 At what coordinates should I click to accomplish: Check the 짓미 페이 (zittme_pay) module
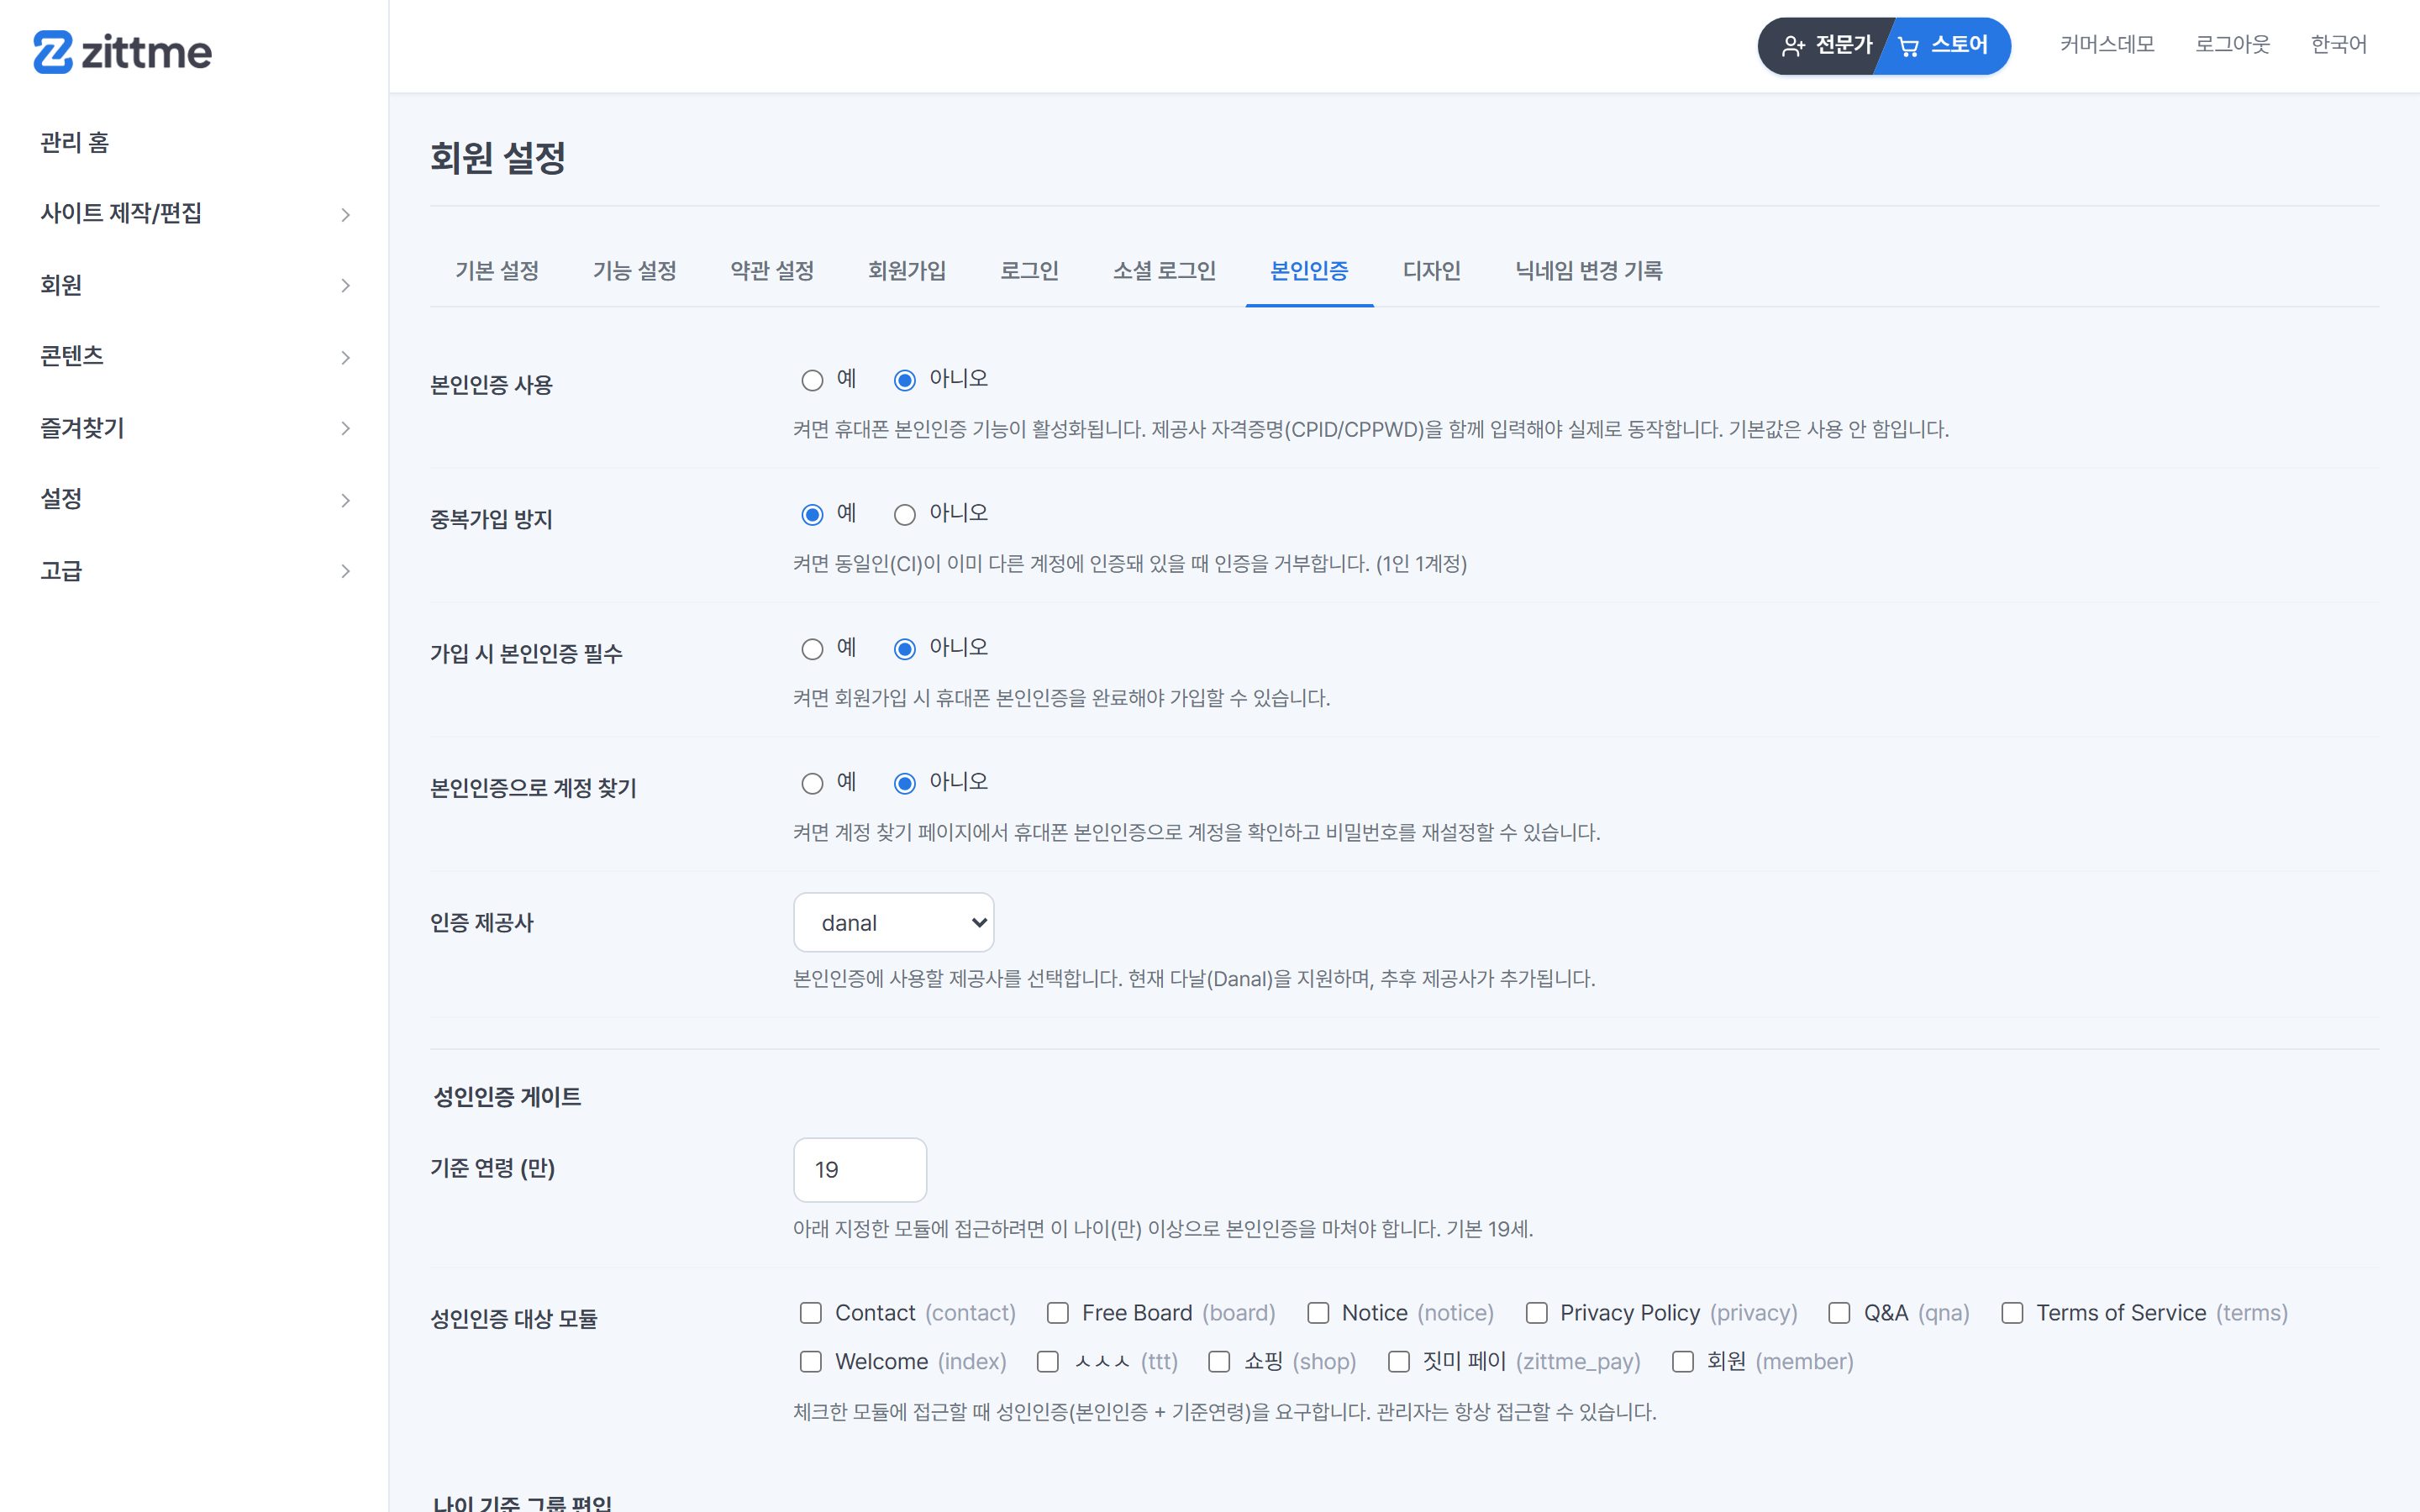(1399, 1362)
